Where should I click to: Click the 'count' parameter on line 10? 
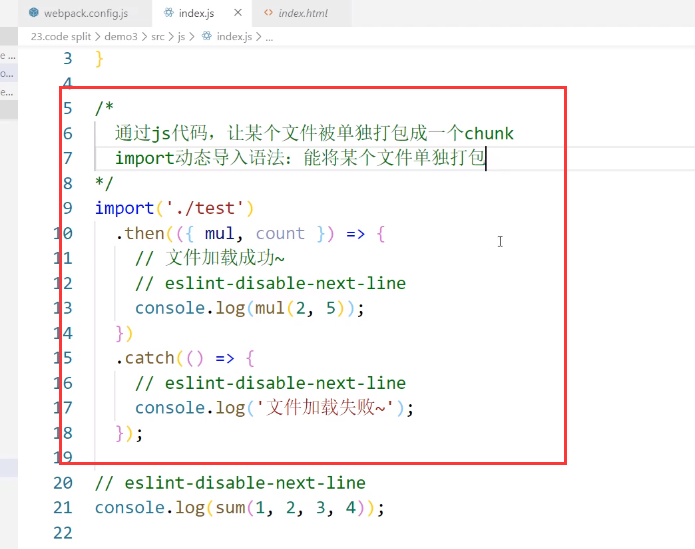tap(280, 233)
